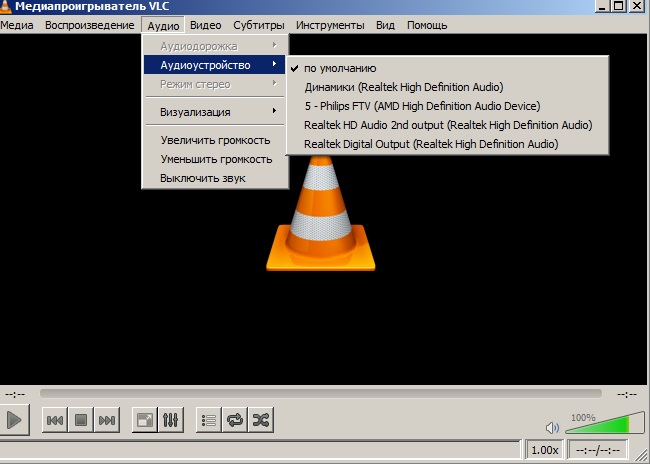
Task: Adjust the green volume slider
Action: pos(605,423)
